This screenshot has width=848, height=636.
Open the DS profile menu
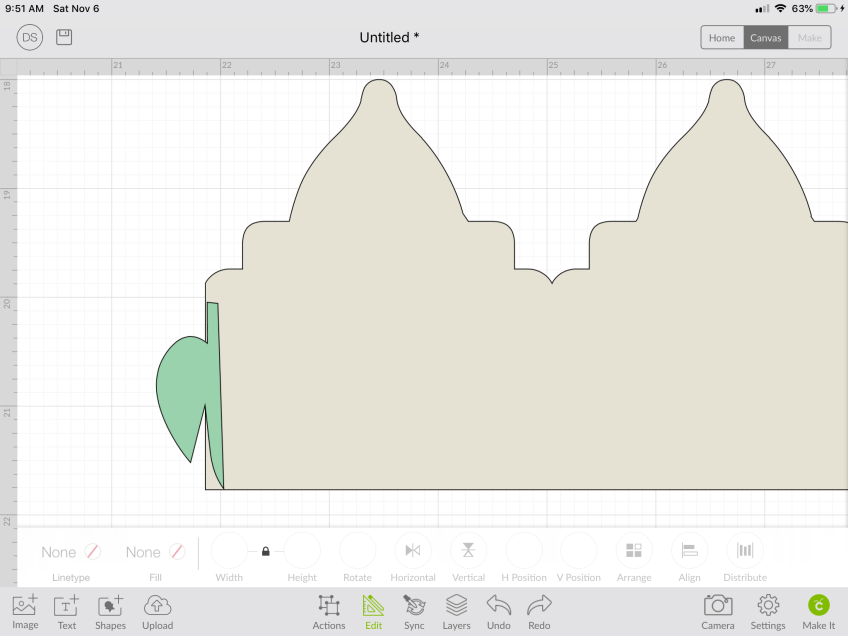coord(29,37)
